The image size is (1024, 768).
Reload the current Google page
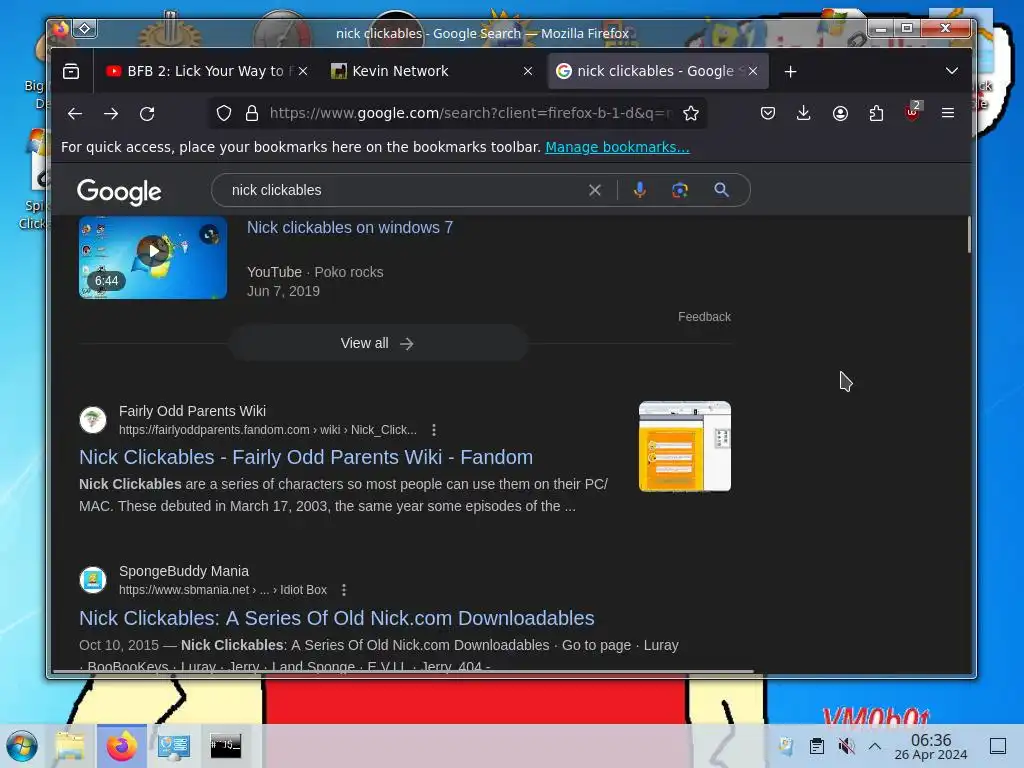[148, 114]
